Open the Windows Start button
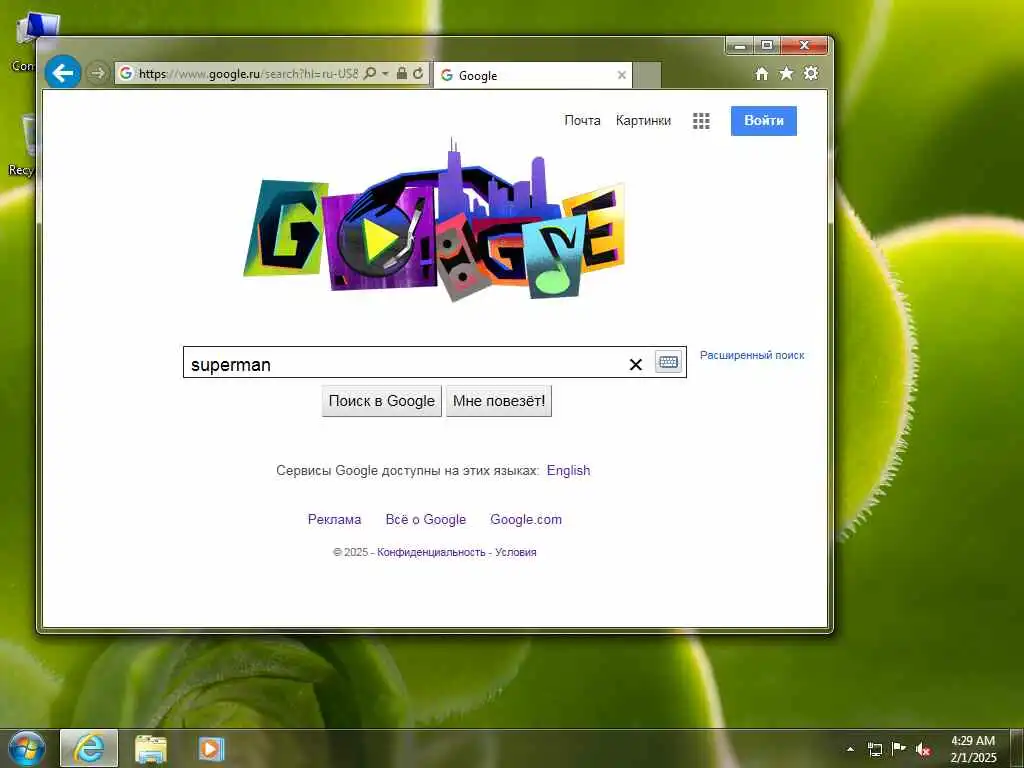 tap(26, 748)
